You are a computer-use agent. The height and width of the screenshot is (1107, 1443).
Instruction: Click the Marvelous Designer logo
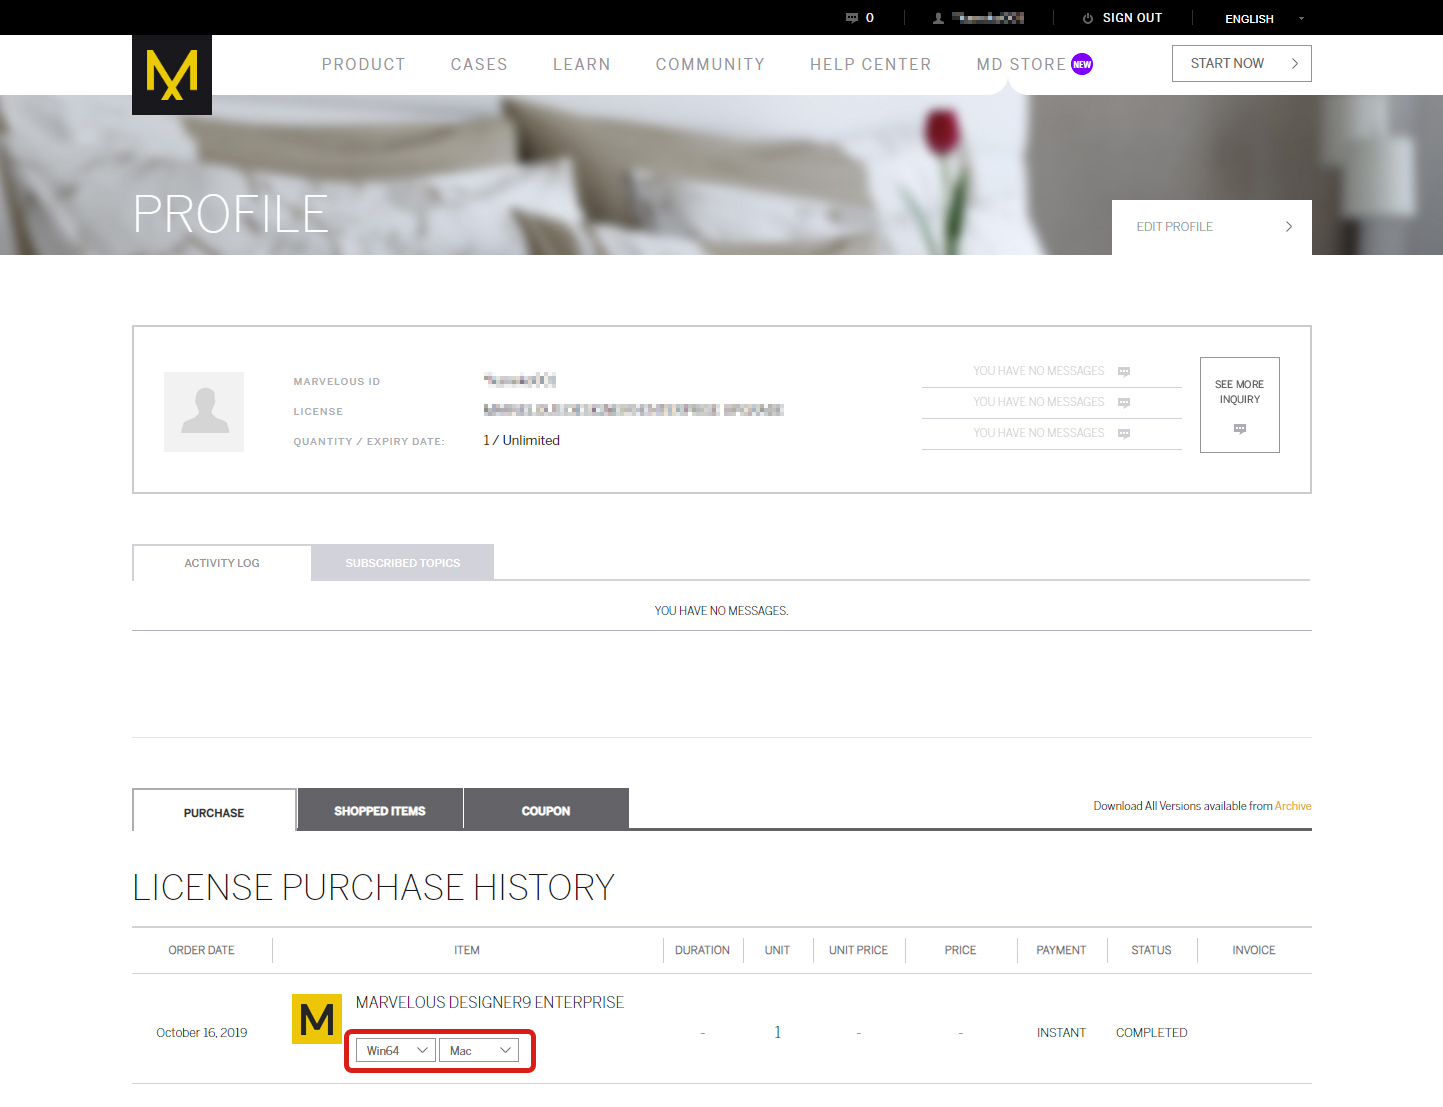(x=172, y=75)
